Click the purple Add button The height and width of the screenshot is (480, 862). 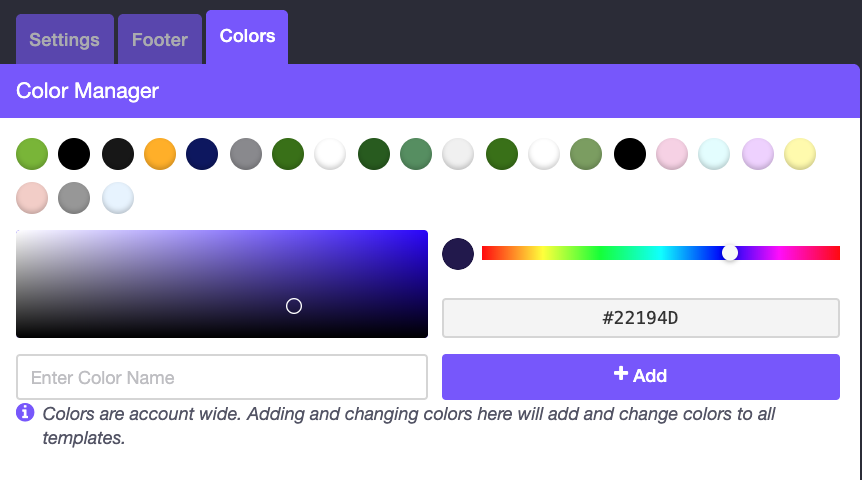(640, 376)
